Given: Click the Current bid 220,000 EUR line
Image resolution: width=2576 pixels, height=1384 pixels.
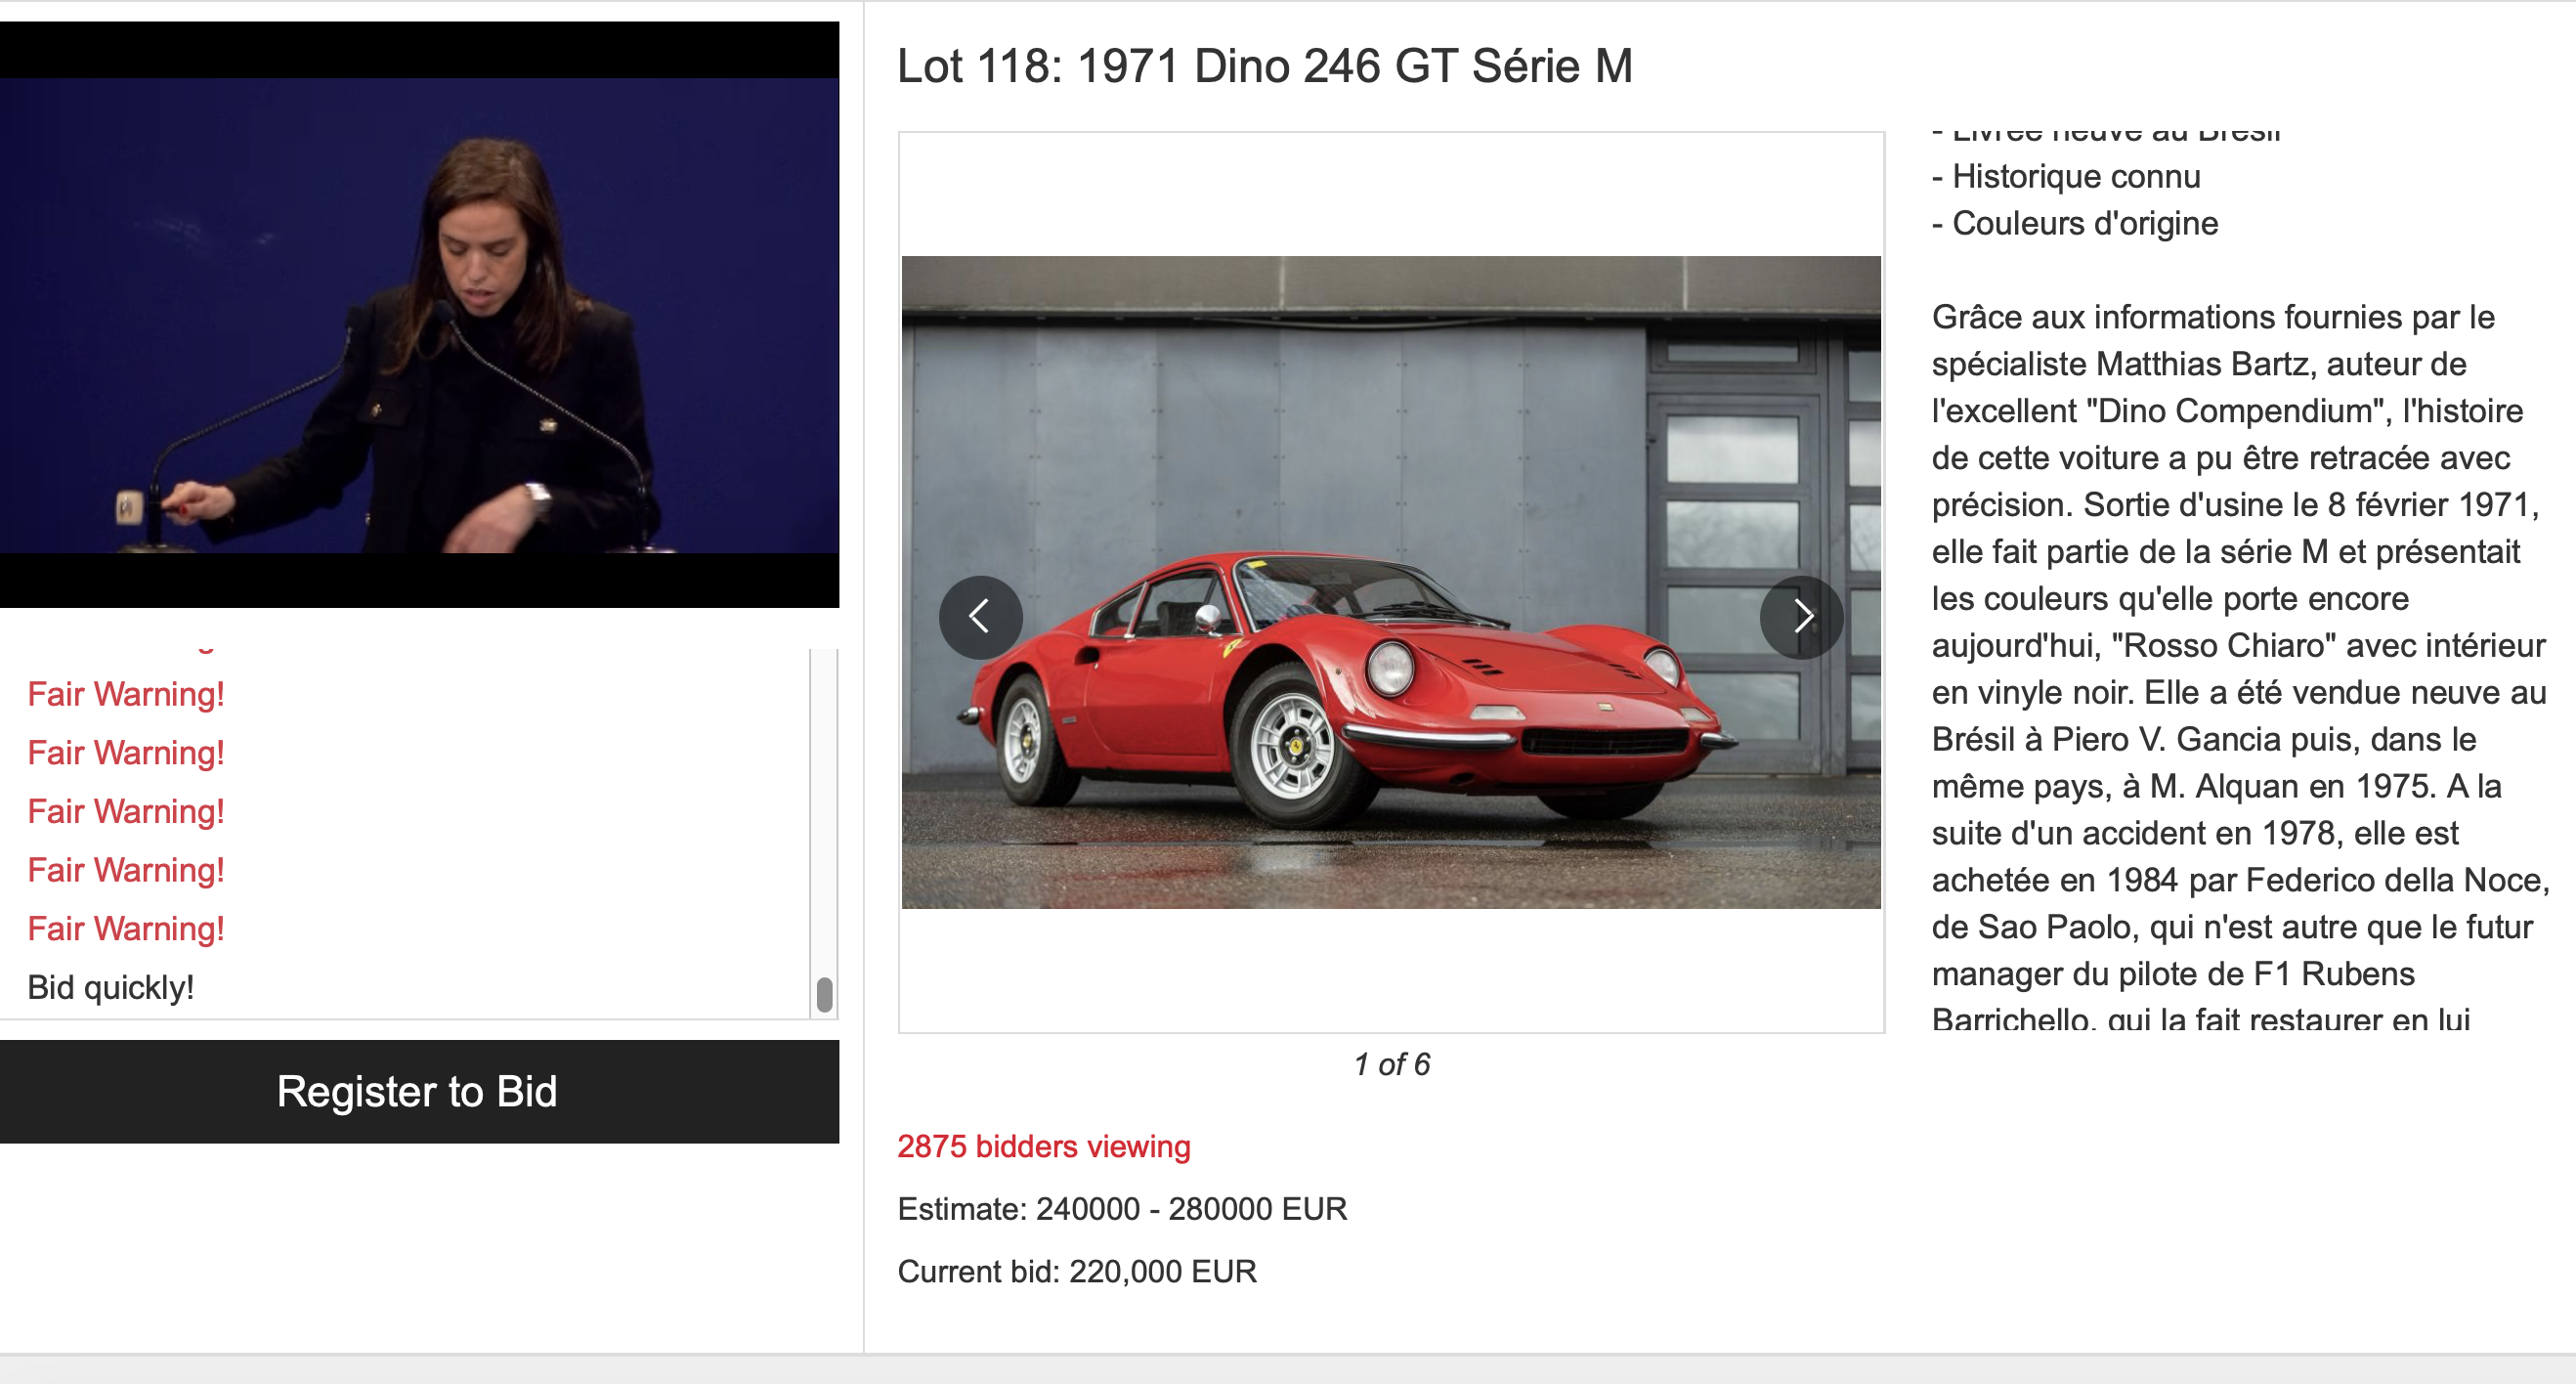Looking at the screenshot, I should 1077,1271.
